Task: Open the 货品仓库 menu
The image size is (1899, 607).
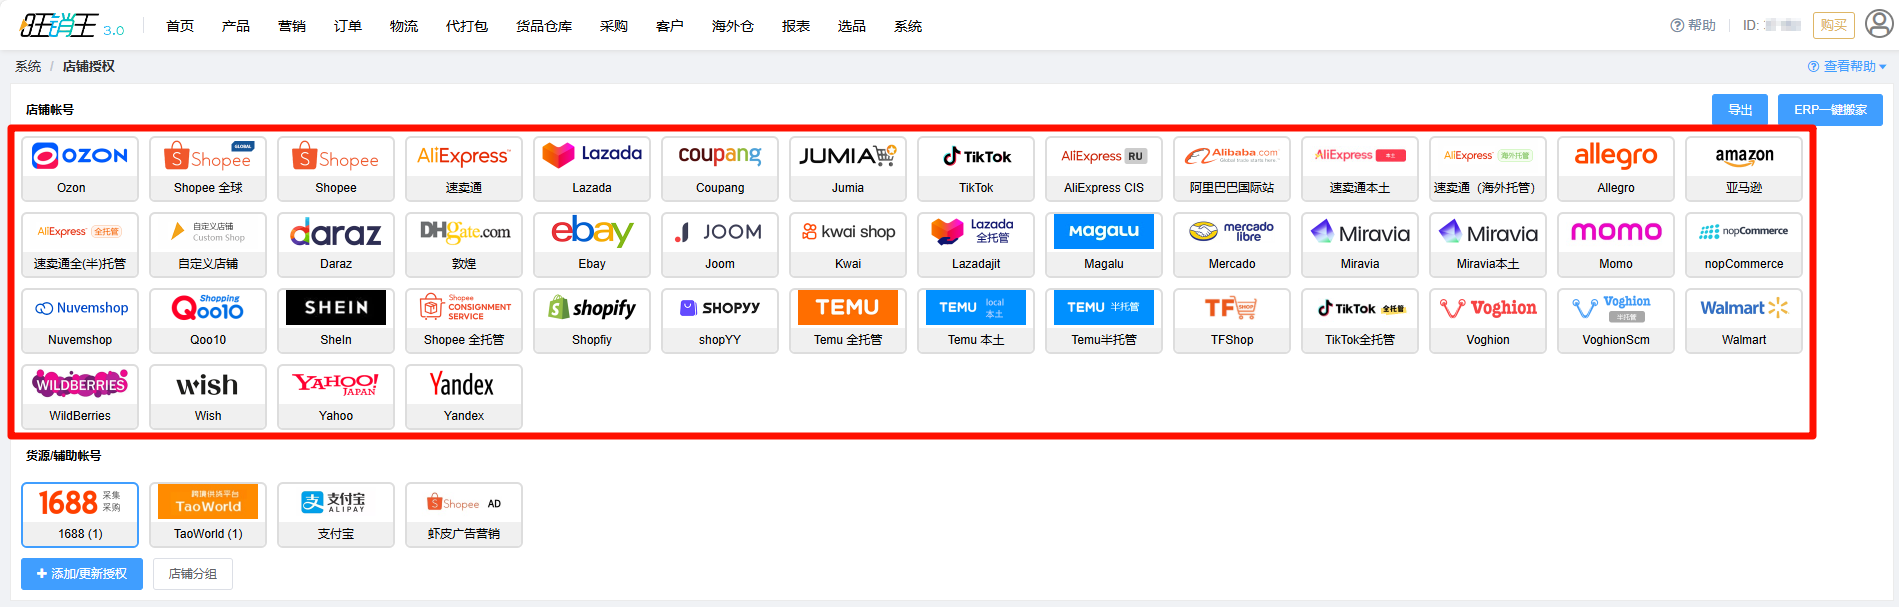Action: [x=544, y=26]
